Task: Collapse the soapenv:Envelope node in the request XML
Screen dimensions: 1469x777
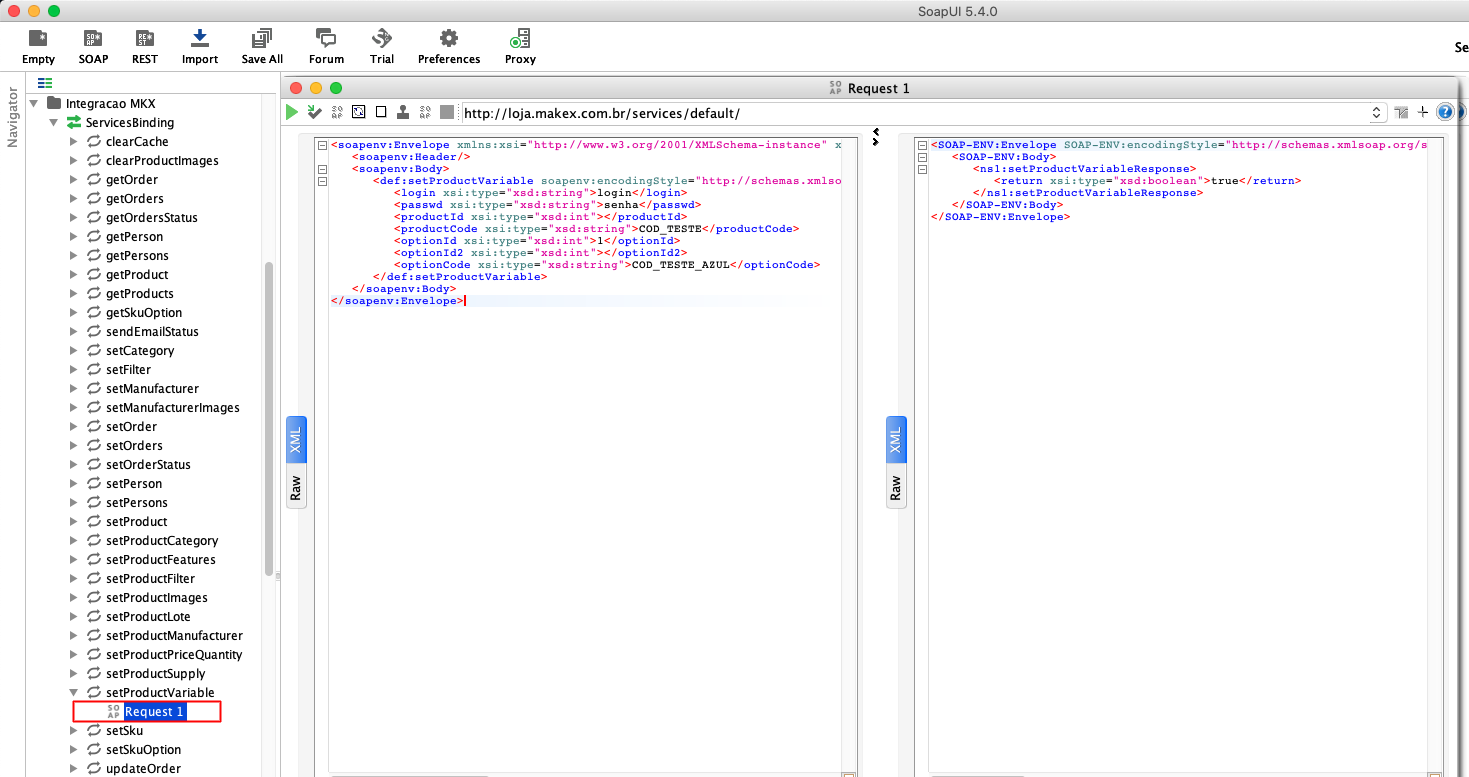Action: click(322, 145)
